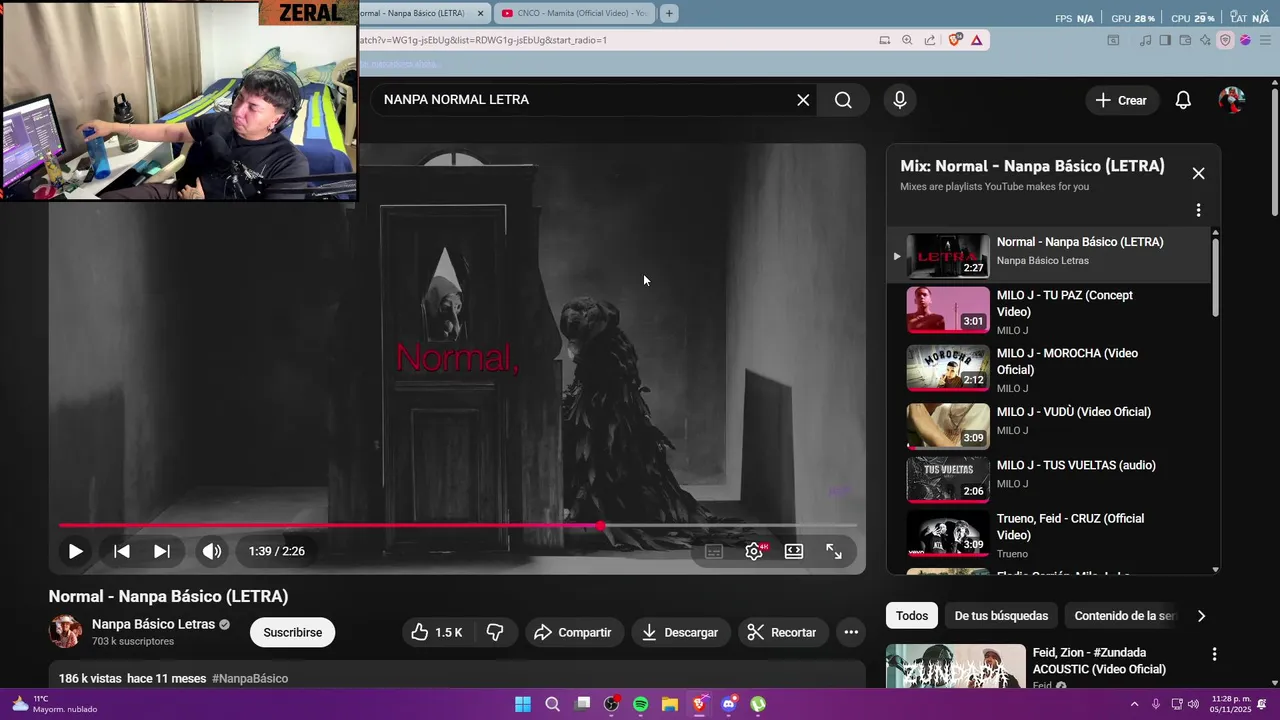Switch to CNCO - Mamita browser tab
This screenshot has height=720, width=1280.
[x=575, y=13]
